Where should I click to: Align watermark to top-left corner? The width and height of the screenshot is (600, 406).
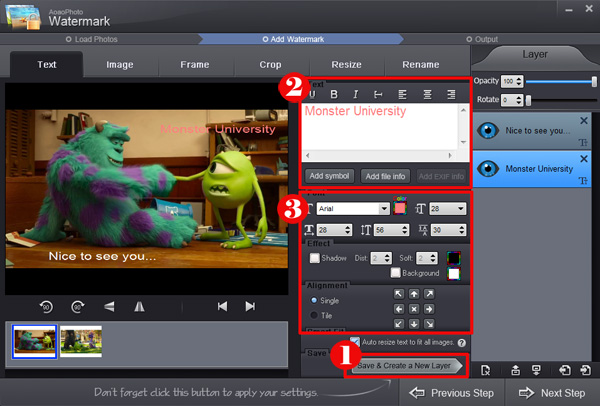click(399, 293)
